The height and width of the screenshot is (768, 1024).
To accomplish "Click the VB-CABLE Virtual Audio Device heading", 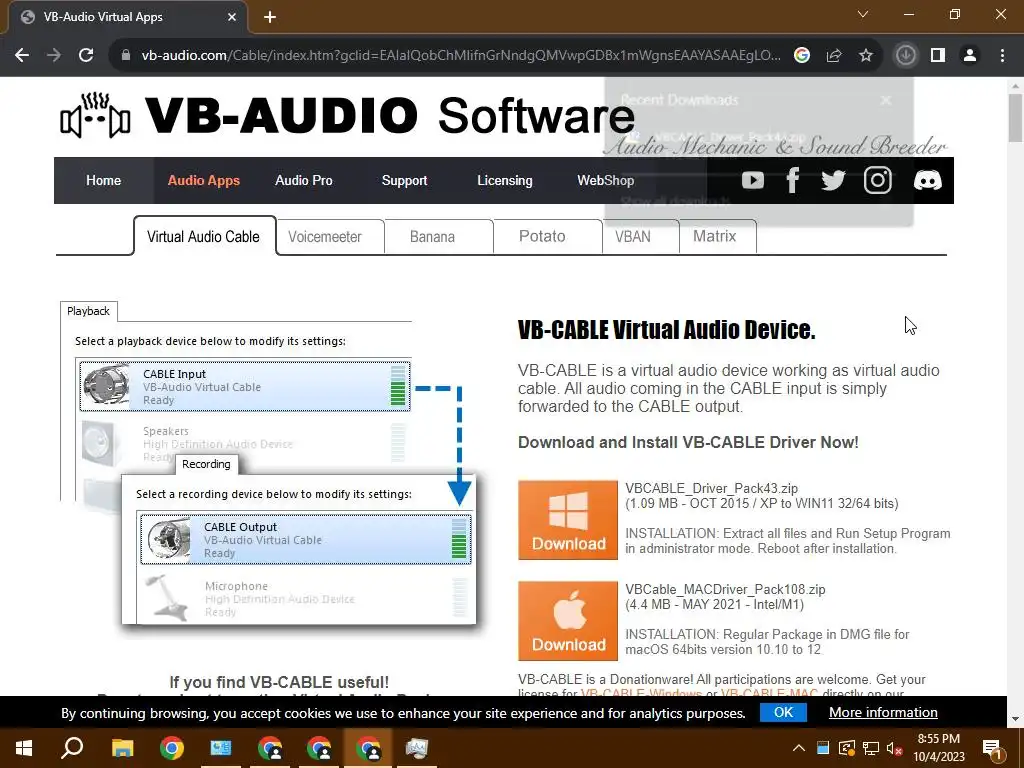I will (x=666, y=330).
